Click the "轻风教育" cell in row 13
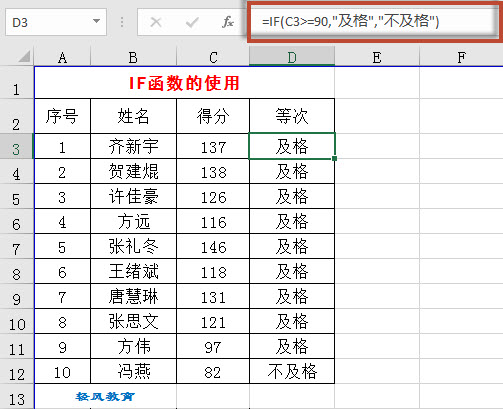 click(105, 396)
